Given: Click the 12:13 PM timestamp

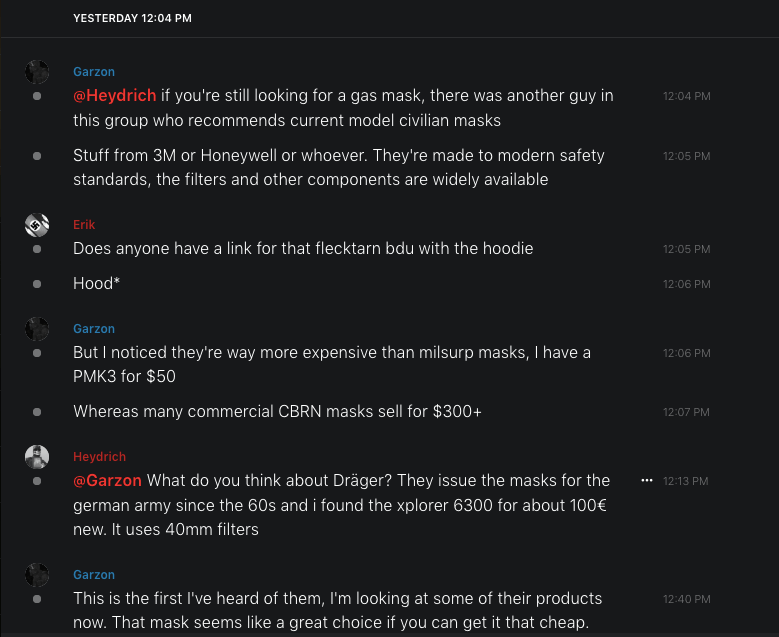Looking at the screenshot, I should click(x=686, y=482).
